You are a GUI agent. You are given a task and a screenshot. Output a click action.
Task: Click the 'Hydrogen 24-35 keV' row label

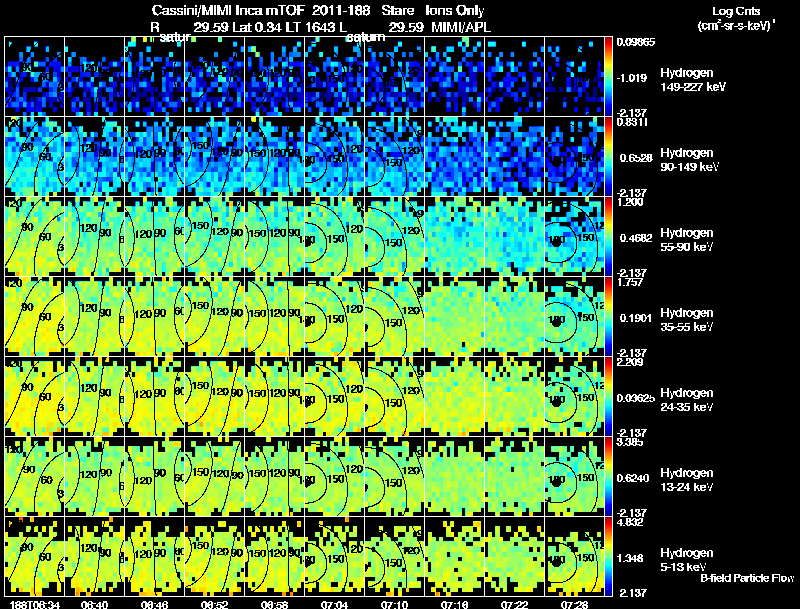coord(687,400)
